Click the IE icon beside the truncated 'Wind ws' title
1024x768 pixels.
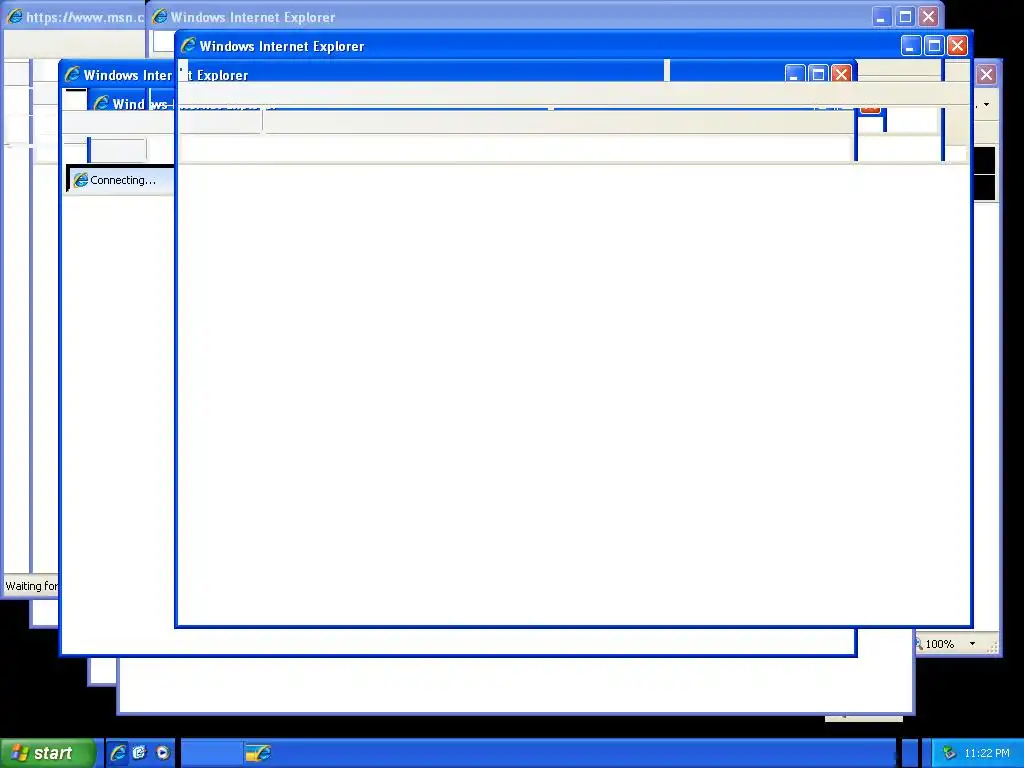coord(101,103)
